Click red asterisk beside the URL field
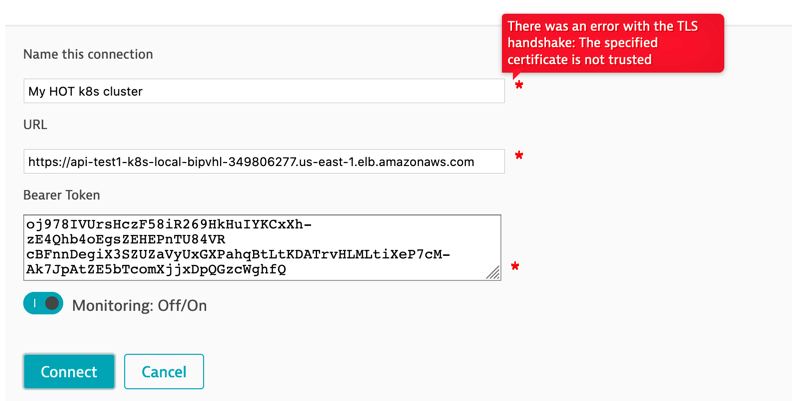Viewport: 792px width, 401px height. (519, 156)
